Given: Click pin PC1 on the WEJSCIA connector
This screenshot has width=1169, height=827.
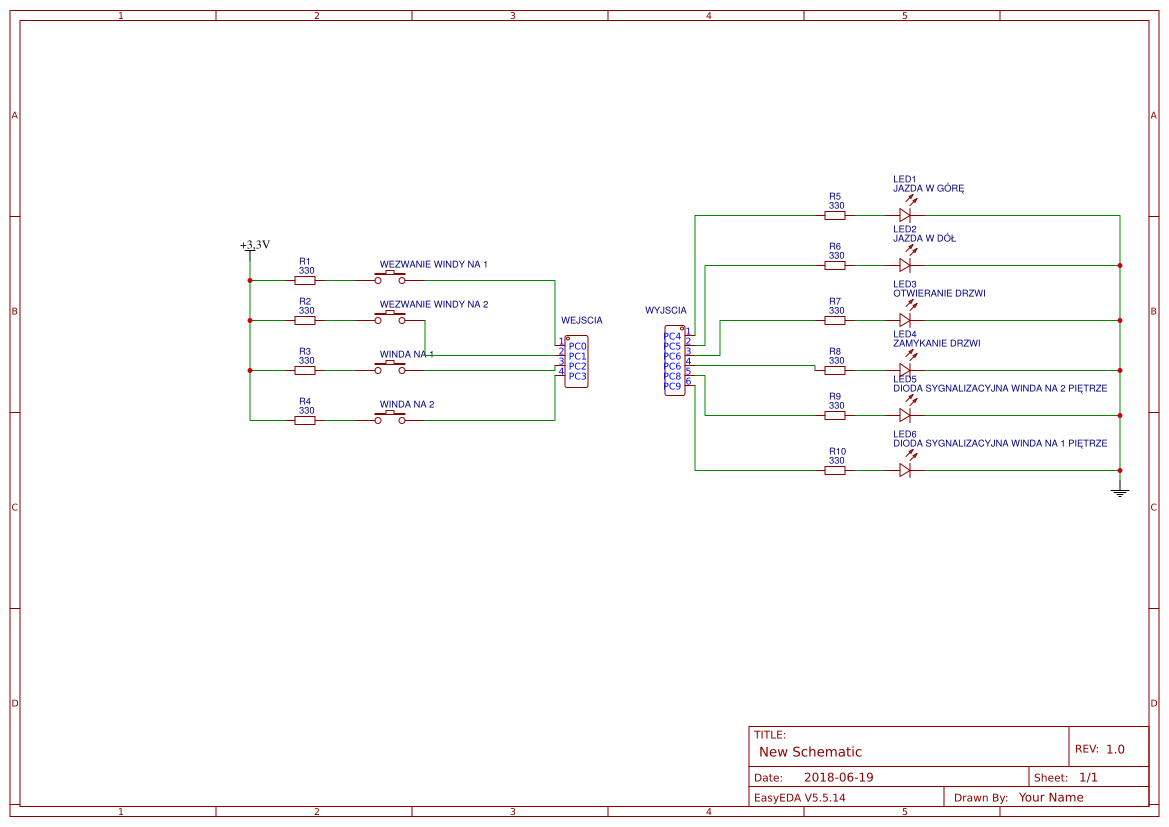Looking at the screenshot, I should 578,356.
